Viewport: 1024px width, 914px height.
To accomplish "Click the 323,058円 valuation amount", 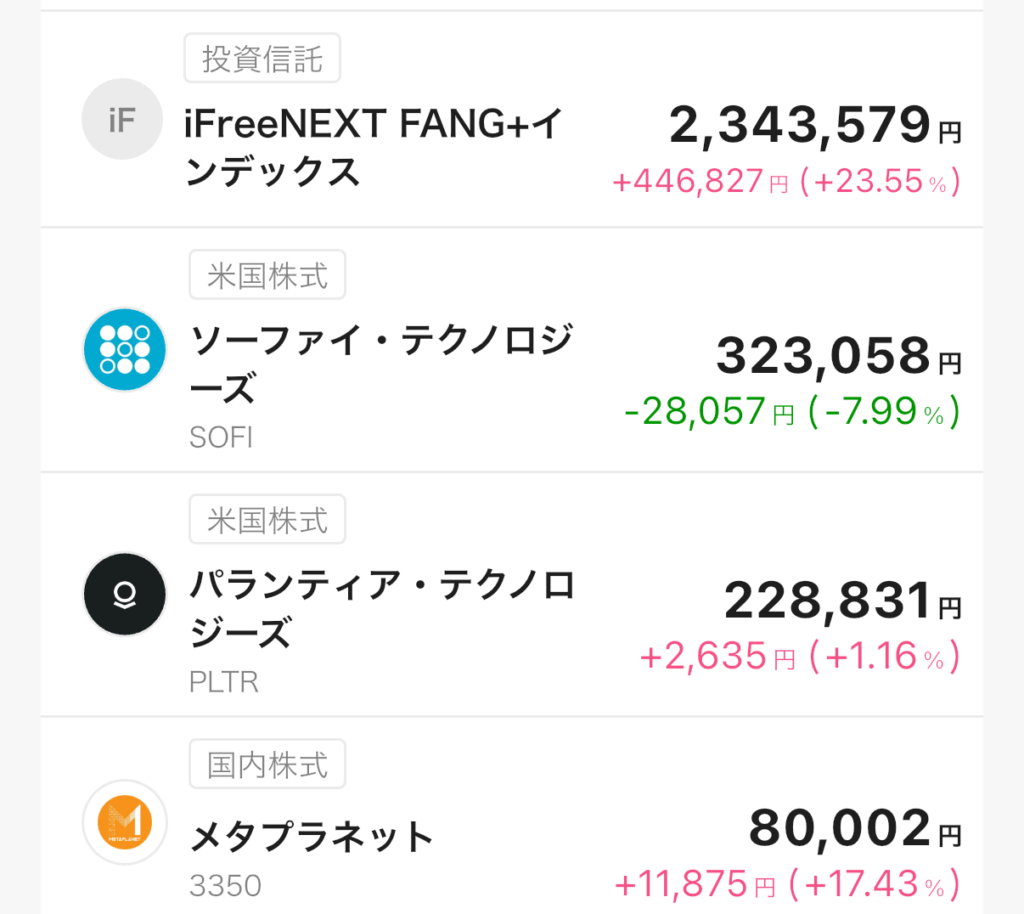I will (837, 355).
